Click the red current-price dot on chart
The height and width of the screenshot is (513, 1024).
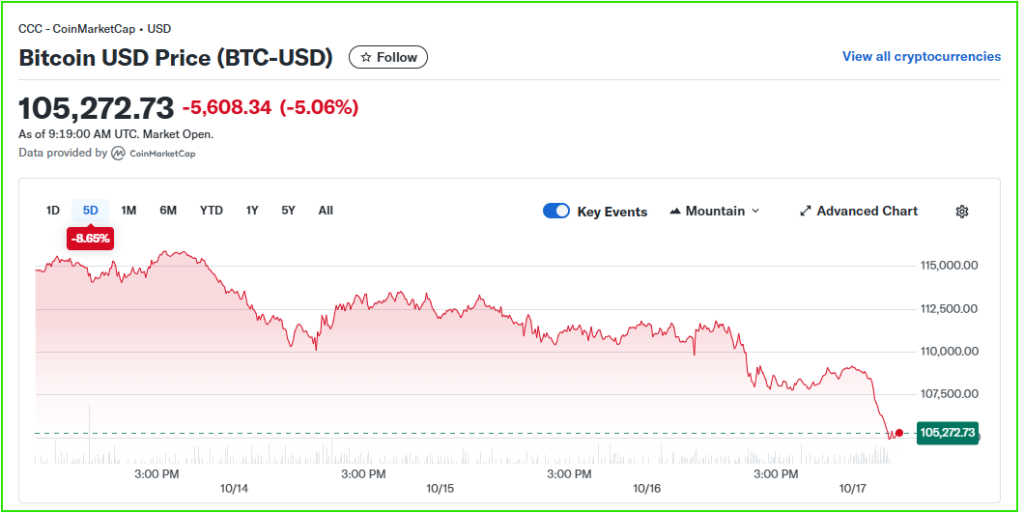pos(899,433)
